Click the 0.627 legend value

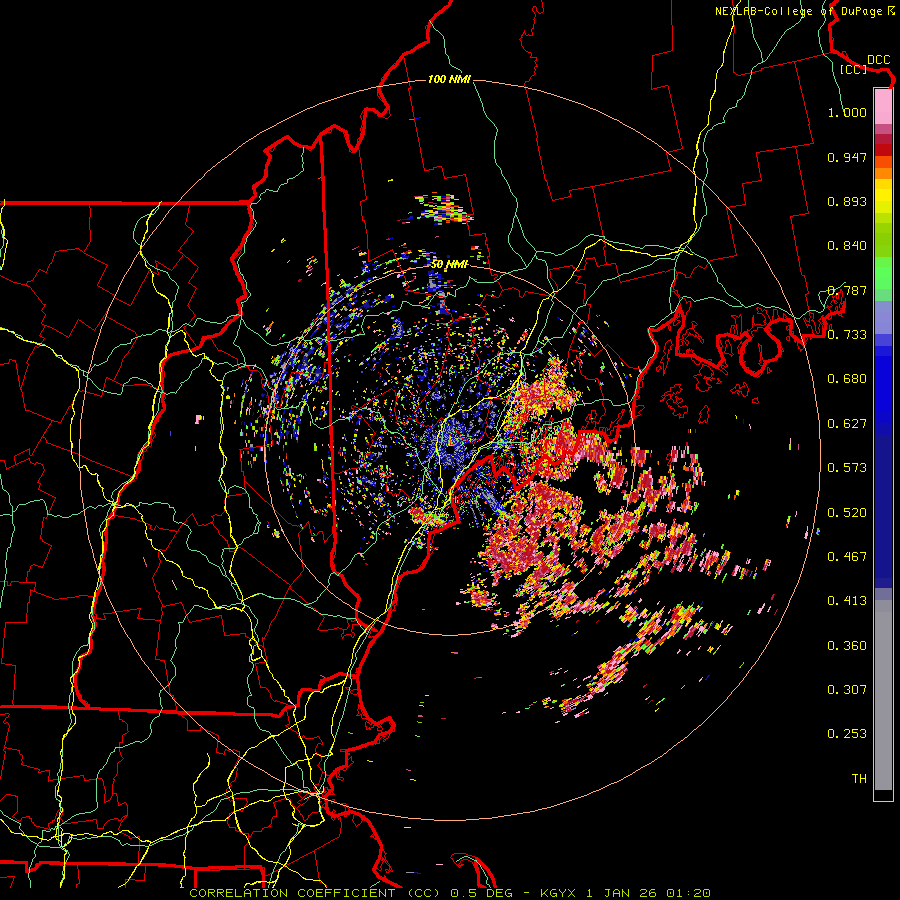[847, 424]
